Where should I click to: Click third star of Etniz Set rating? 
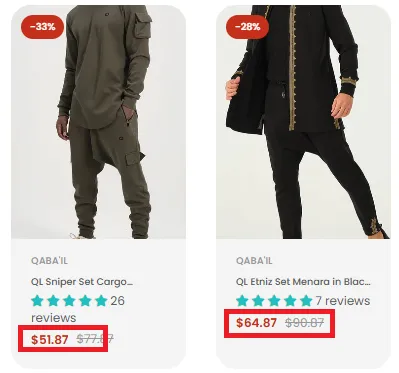pyautogui.click(x=274, y=301)
